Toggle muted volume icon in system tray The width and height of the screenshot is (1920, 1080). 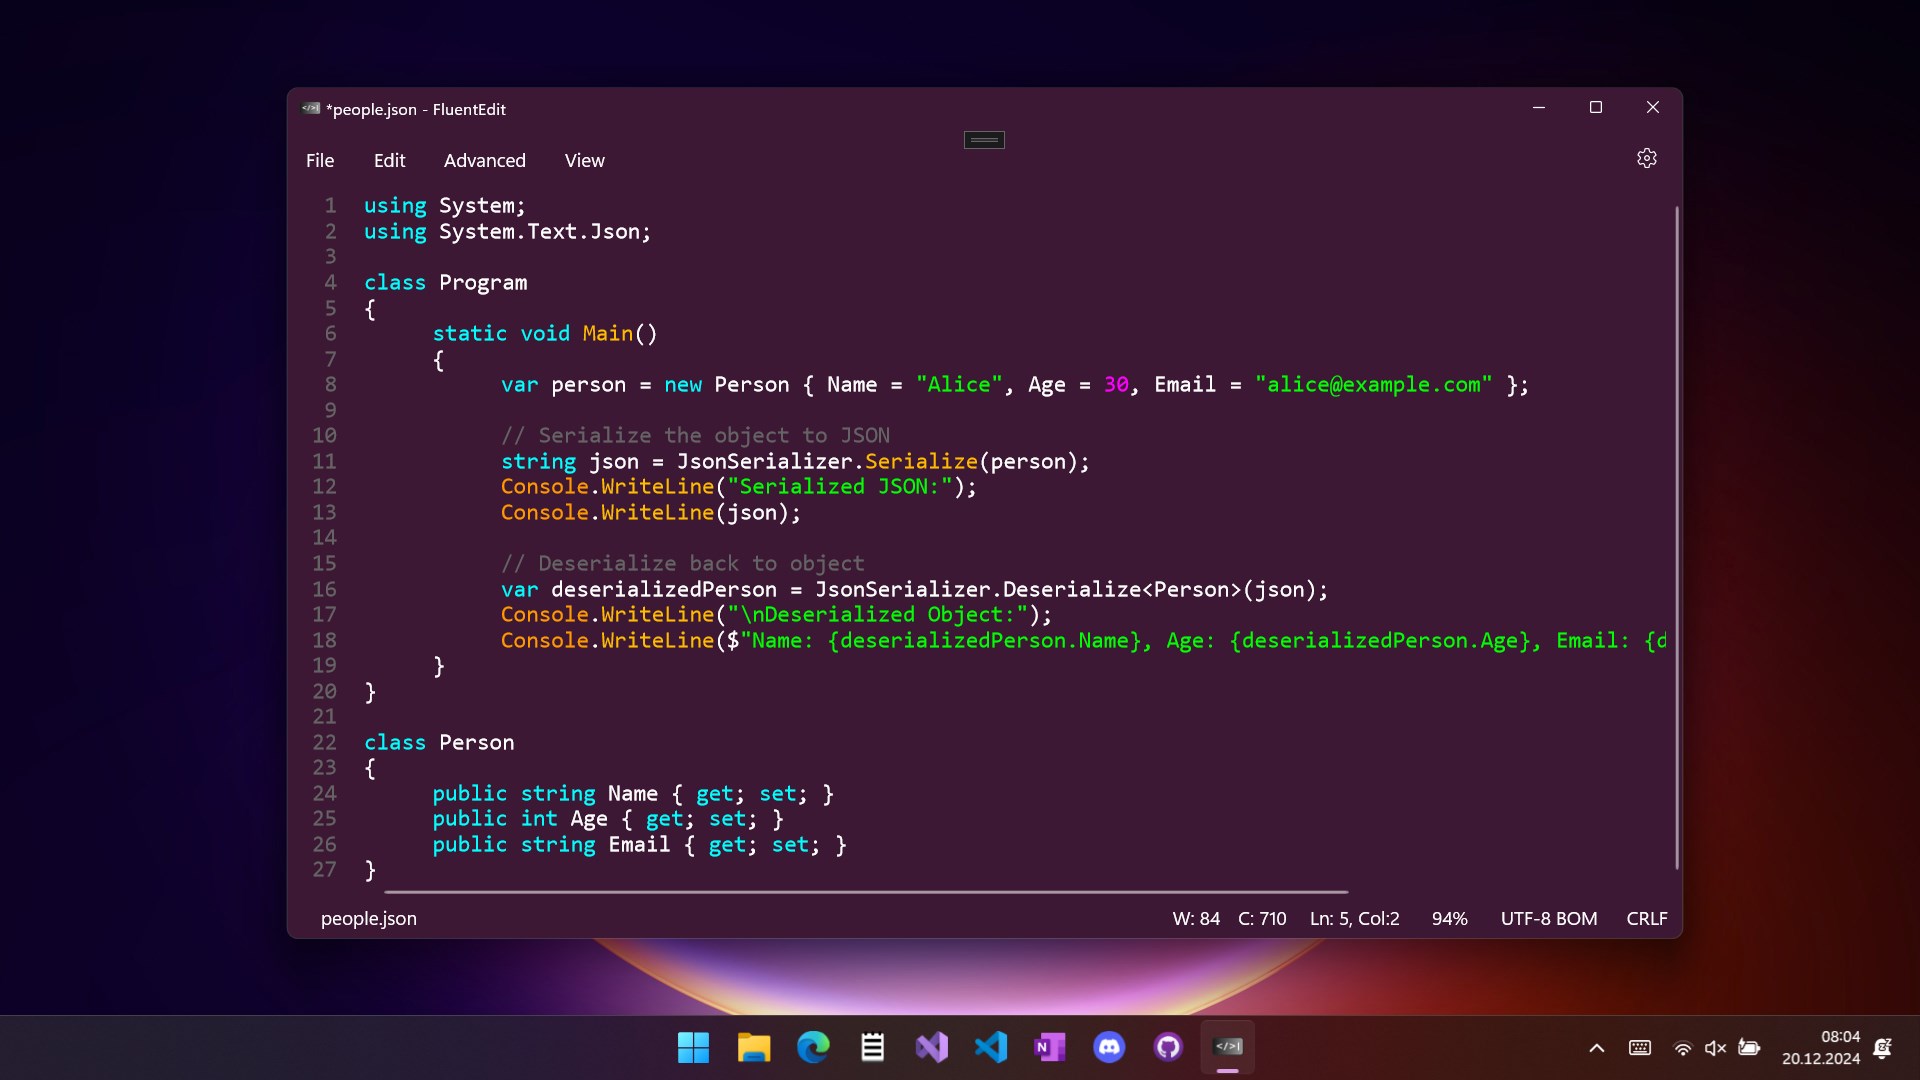tap(1715, 1048)
